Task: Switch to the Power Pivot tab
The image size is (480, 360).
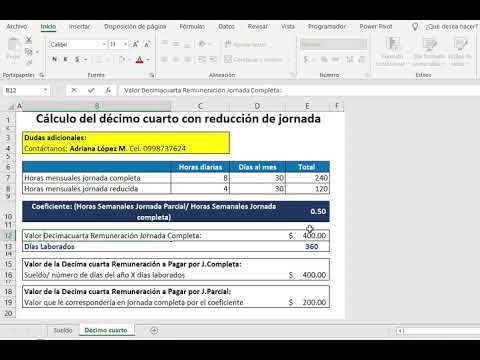Action: click(376, 26)
